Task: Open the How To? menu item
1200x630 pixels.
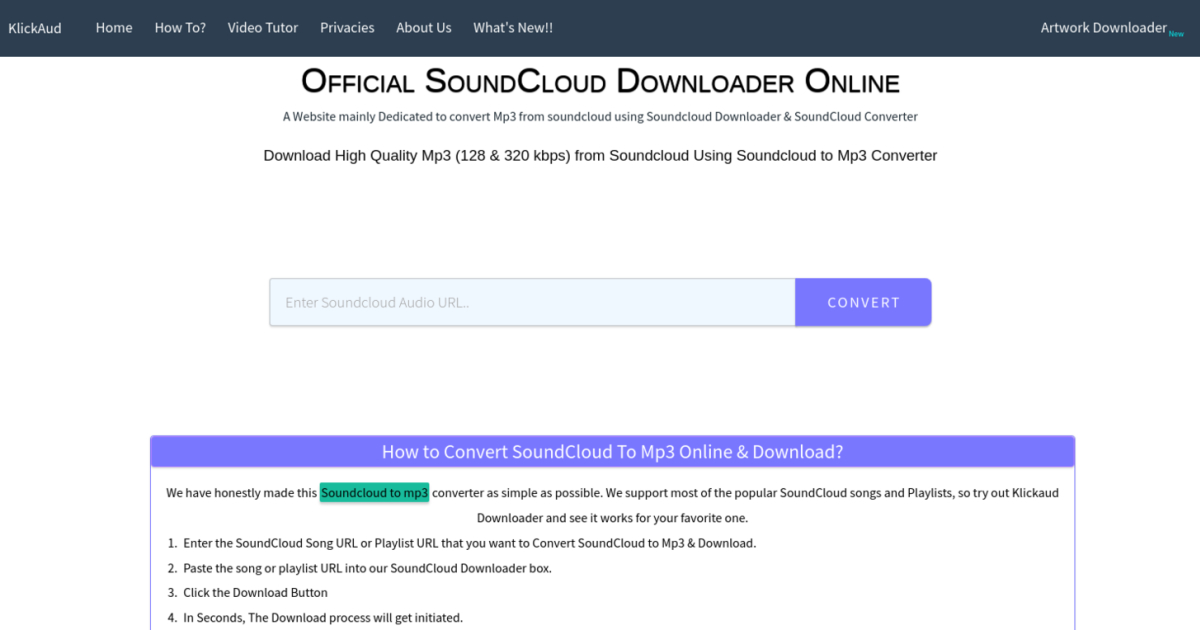Action: (x=180, y=28)
